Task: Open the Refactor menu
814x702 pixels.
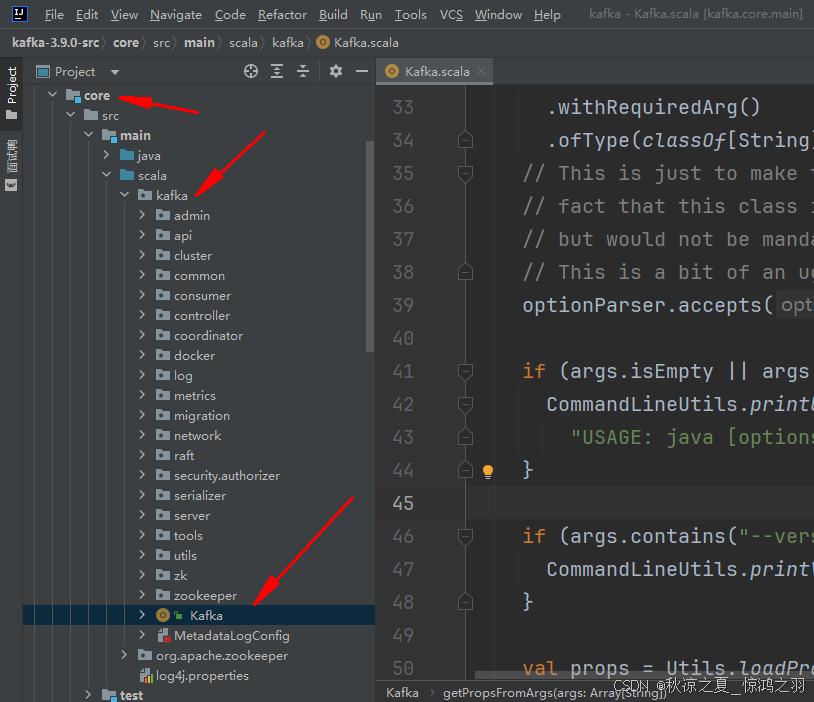Action: [282, 15]
